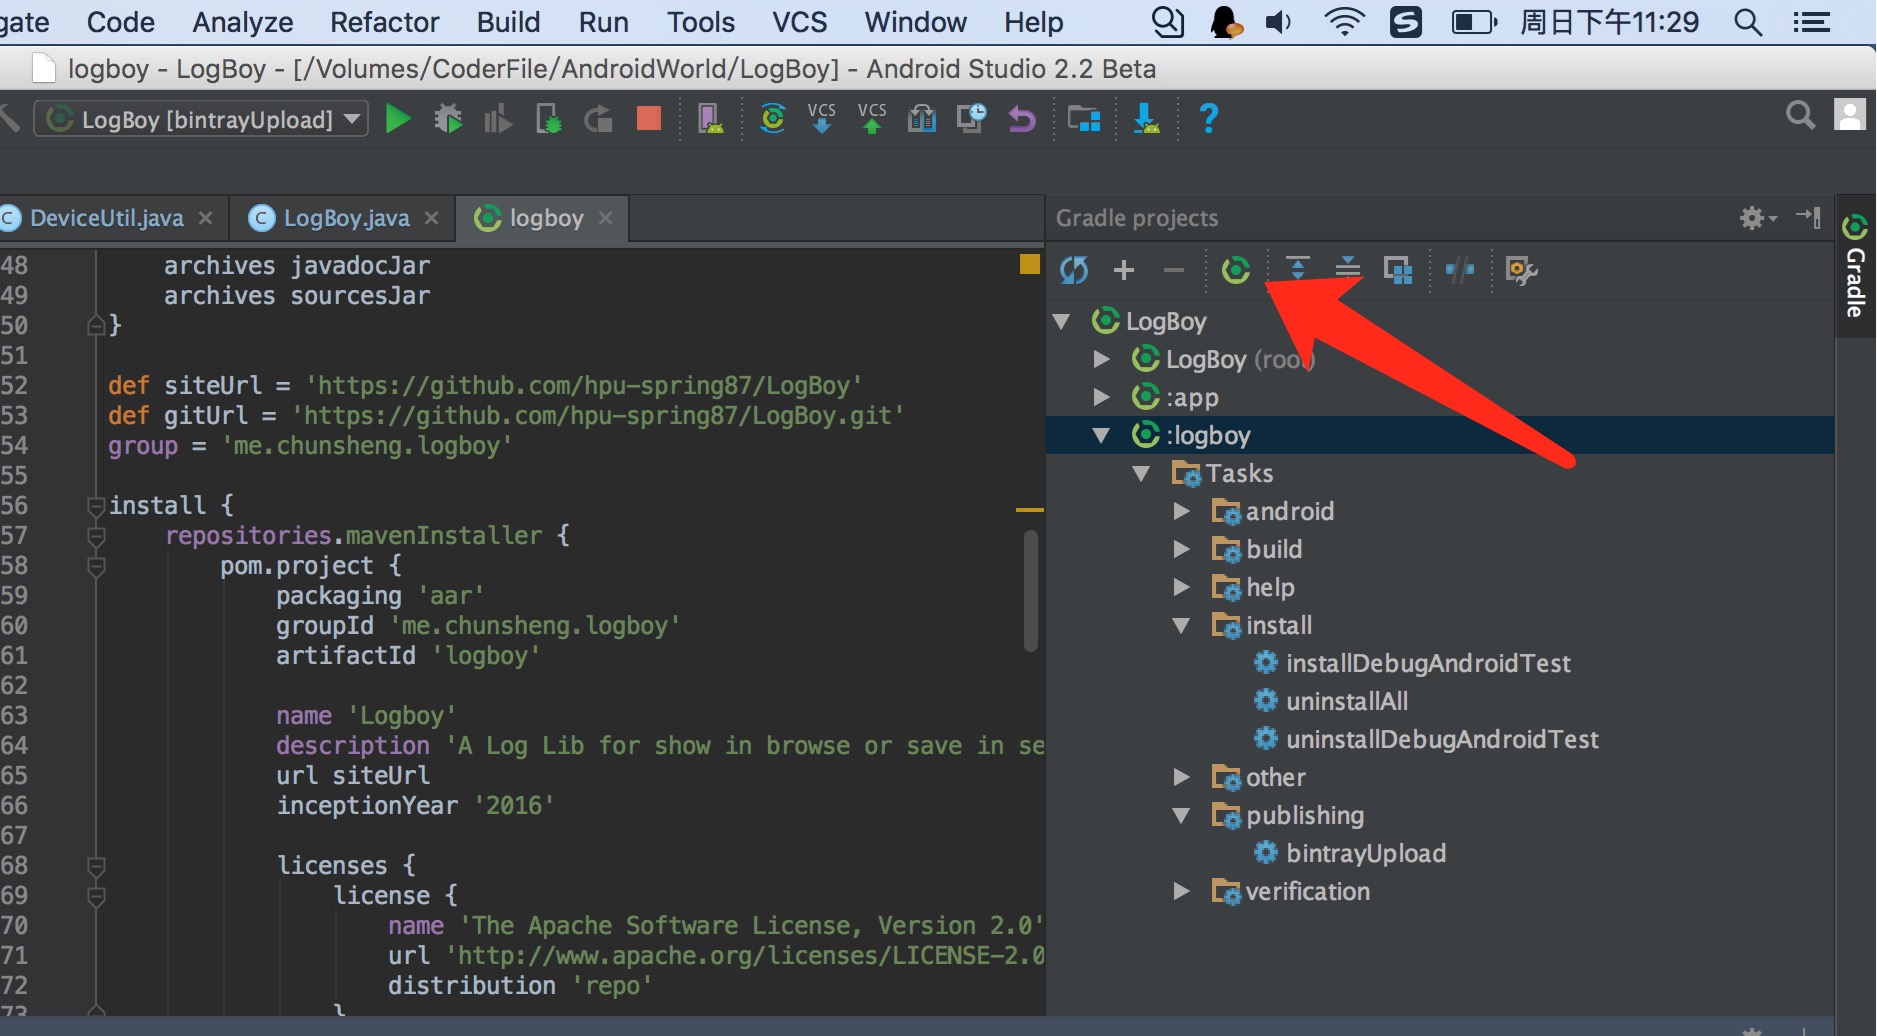Refresh all Gradle projects
This screenshot has width=1877, height=1036.
tap(1074, 269)
